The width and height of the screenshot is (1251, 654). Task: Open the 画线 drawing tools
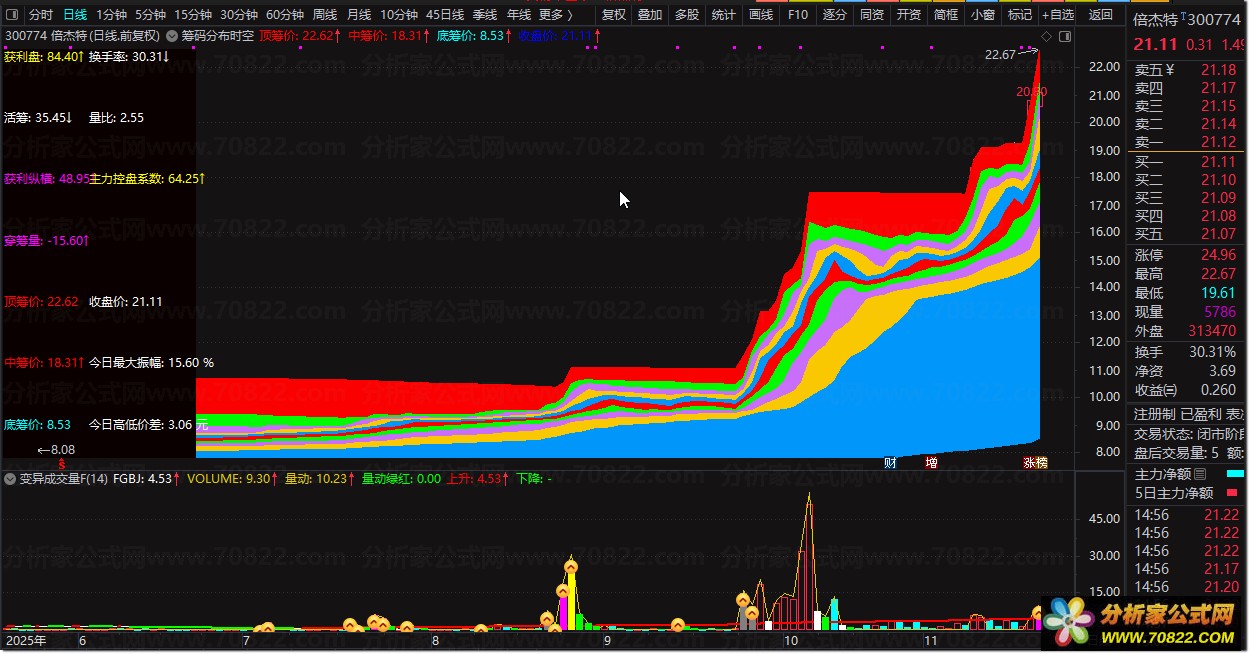tap(761, 15)
